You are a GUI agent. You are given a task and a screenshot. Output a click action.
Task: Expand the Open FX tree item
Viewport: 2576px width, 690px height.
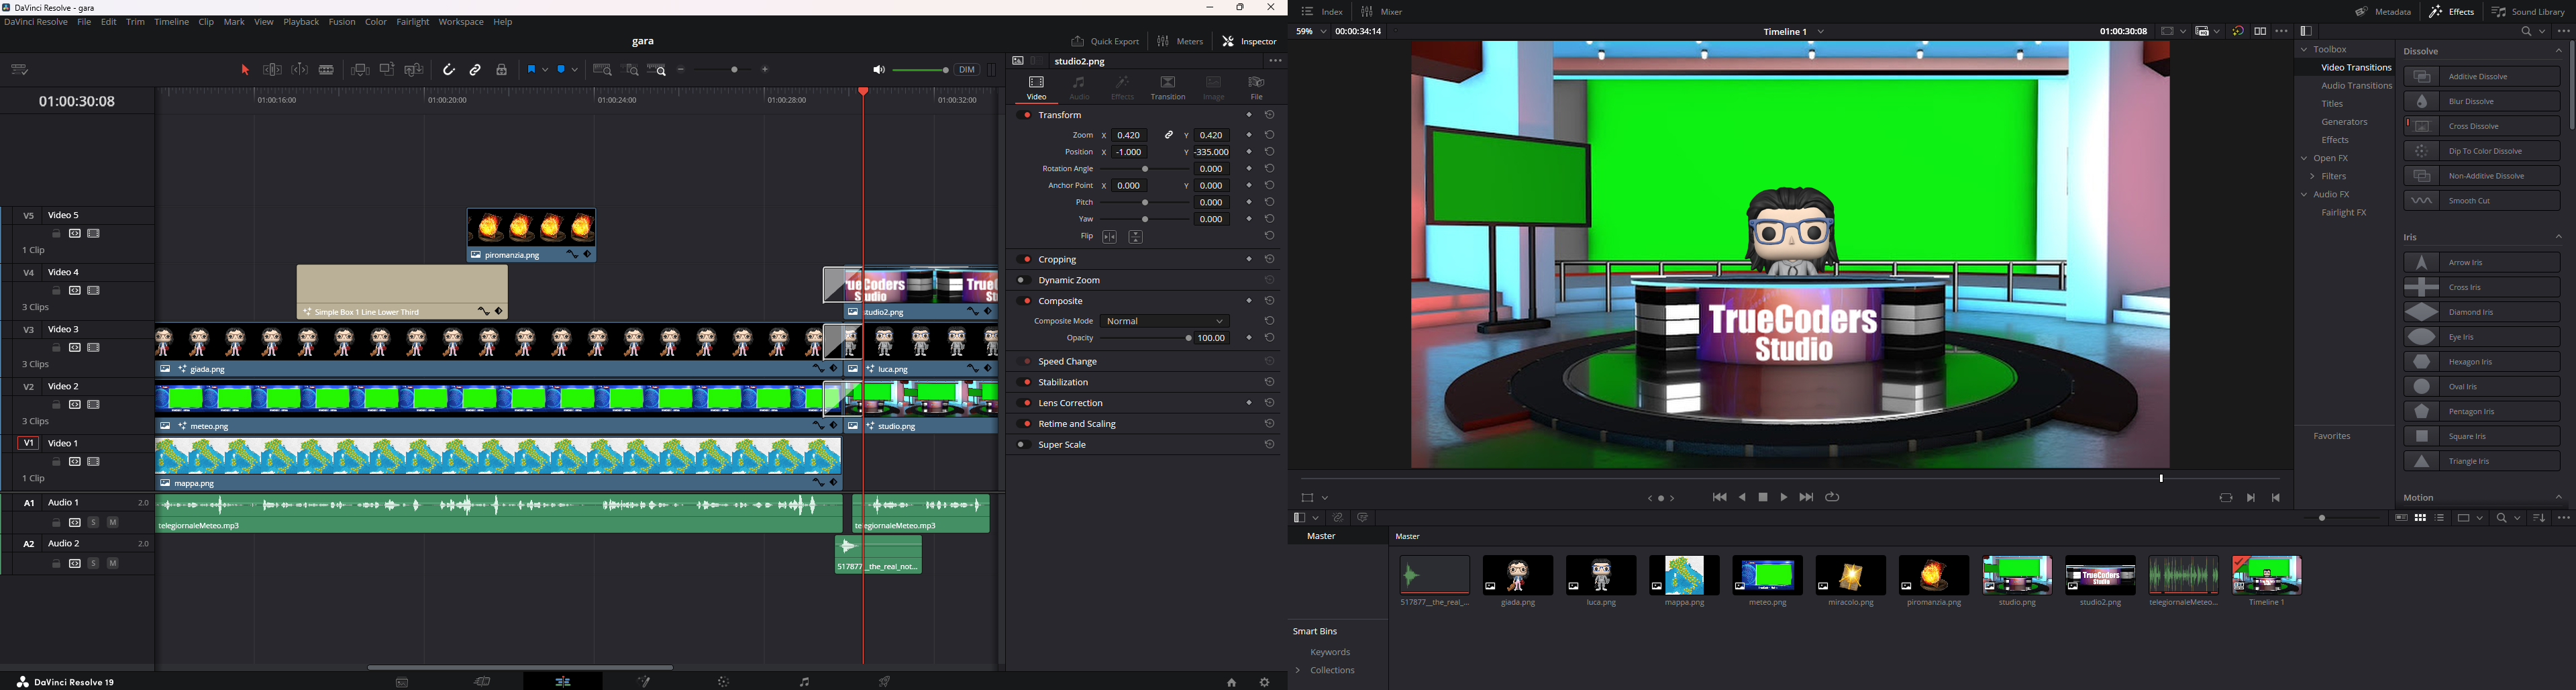pos(2305,158)
